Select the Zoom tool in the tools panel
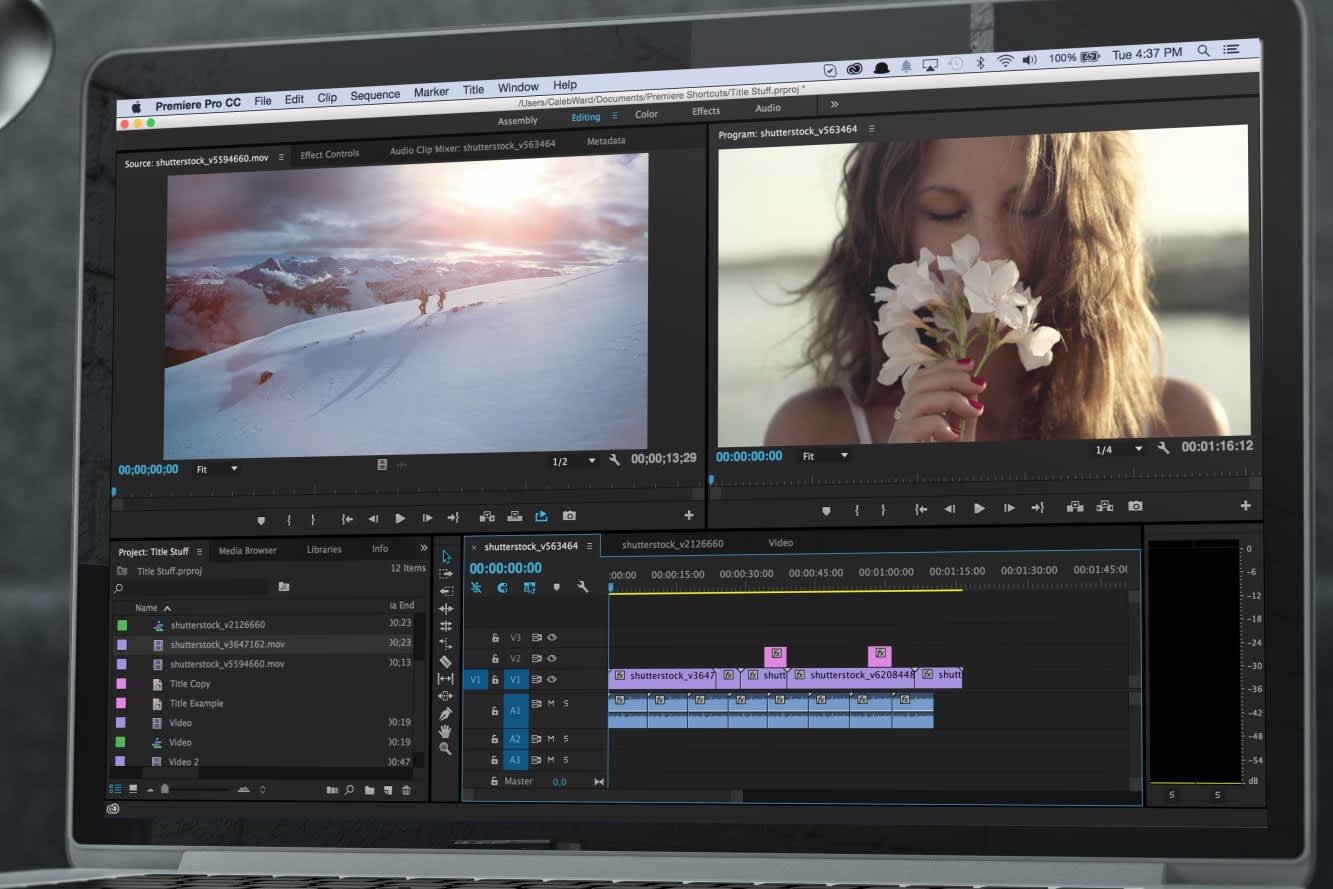Screen dimensions: 1333x889 coord(446,749)
